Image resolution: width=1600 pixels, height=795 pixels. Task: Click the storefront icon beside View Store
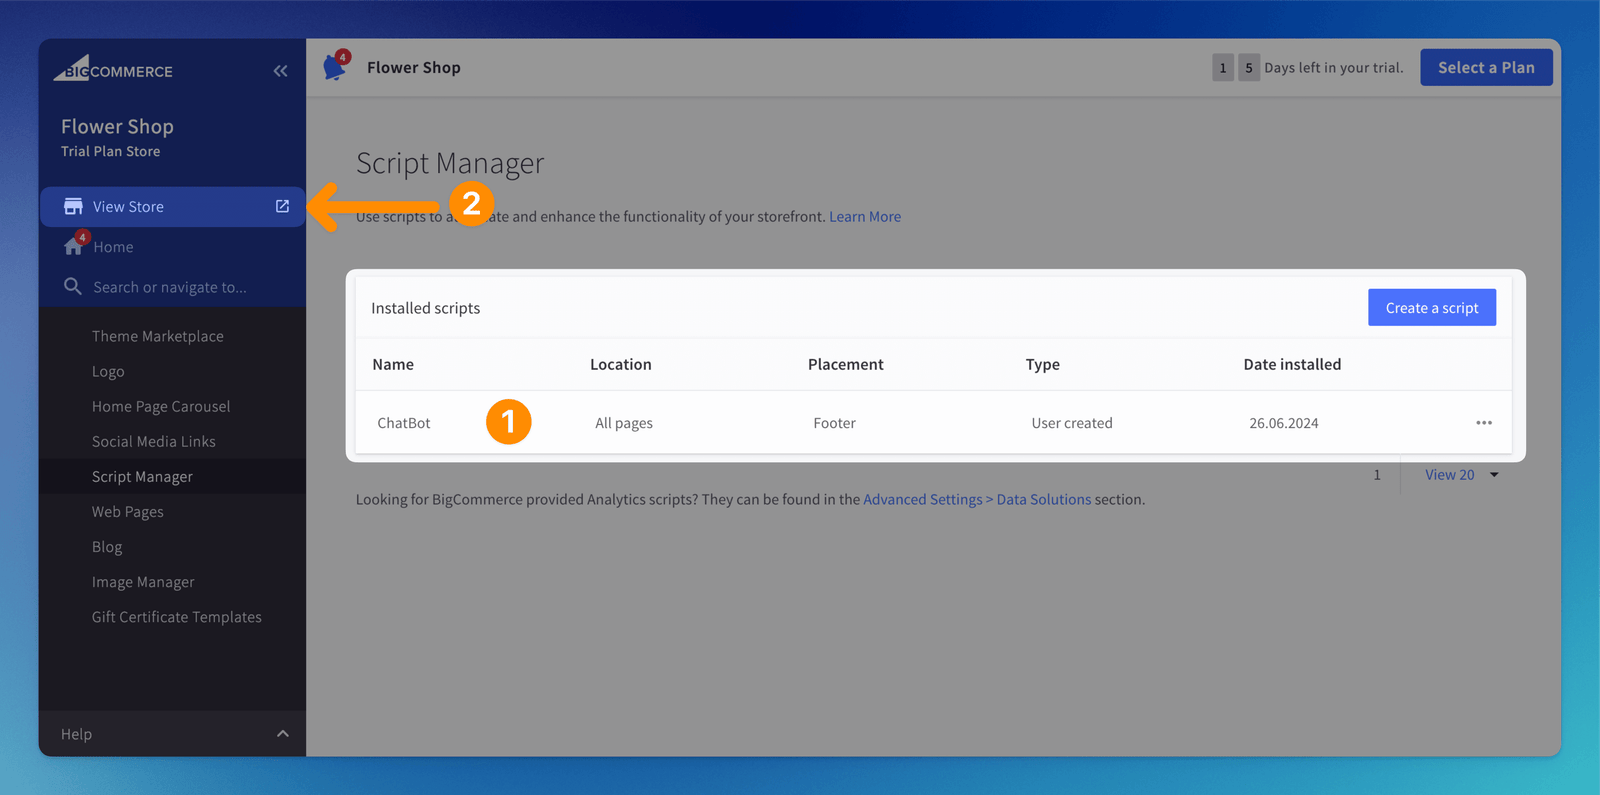point(73,206)
